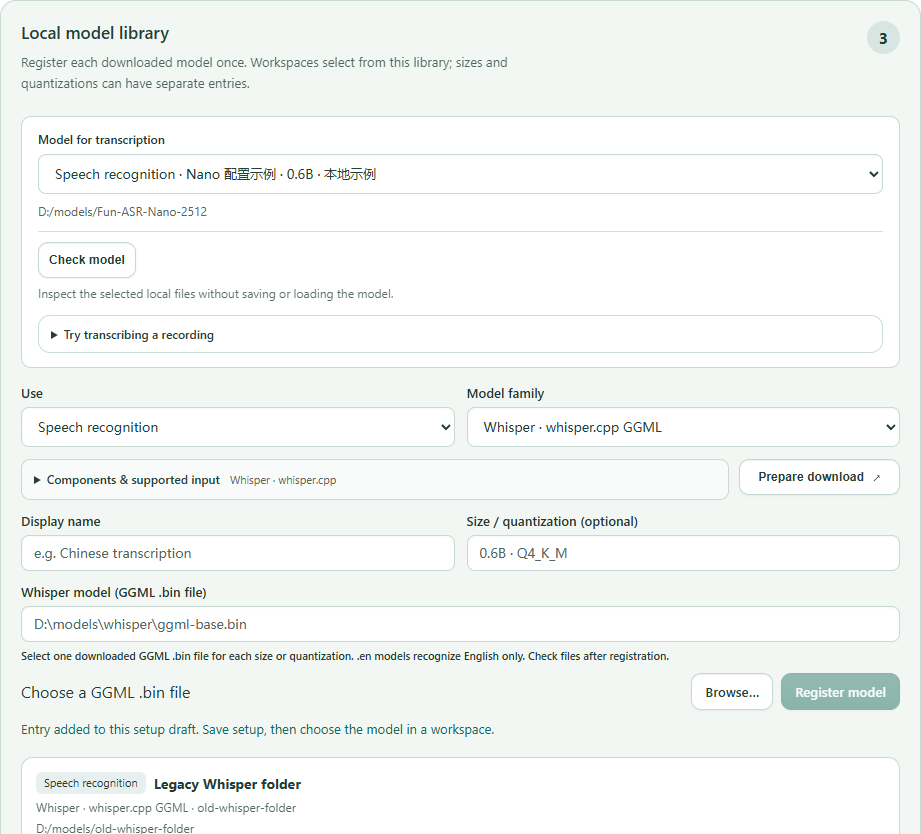
Task: Click the triangle next to Components & supported input
Action: [37, 480]
